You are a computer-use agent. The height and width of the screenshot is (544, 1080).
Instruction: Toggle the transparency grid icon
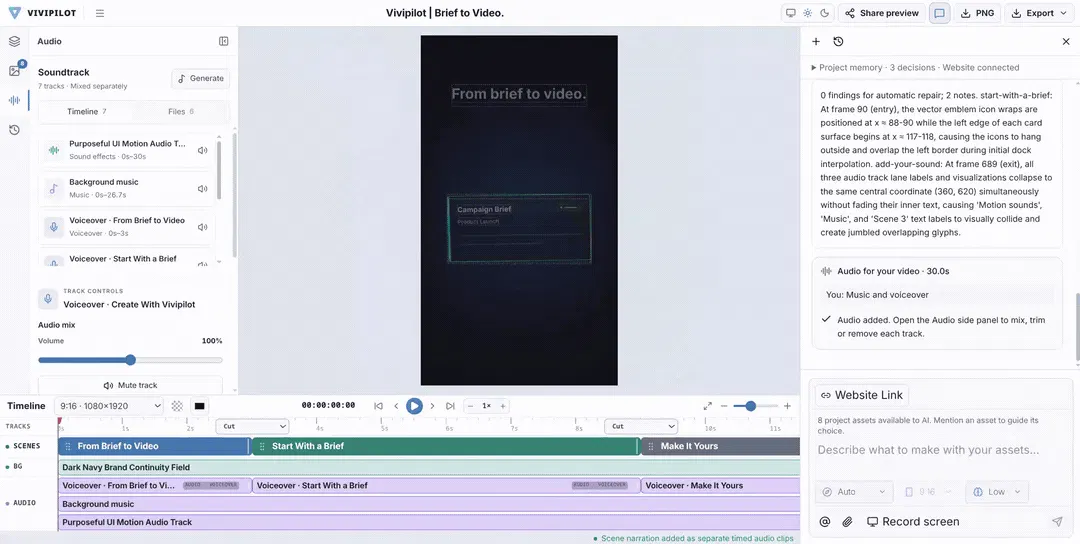(x=177, y=406)
